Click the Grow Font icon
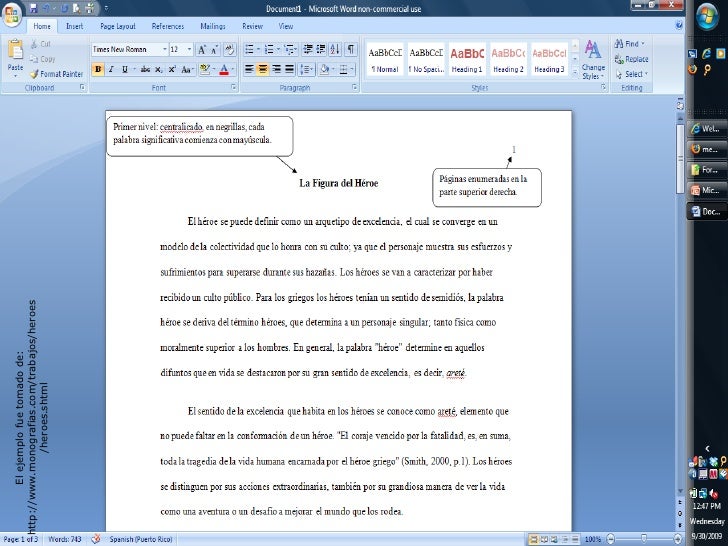 (x=204, y=48)
